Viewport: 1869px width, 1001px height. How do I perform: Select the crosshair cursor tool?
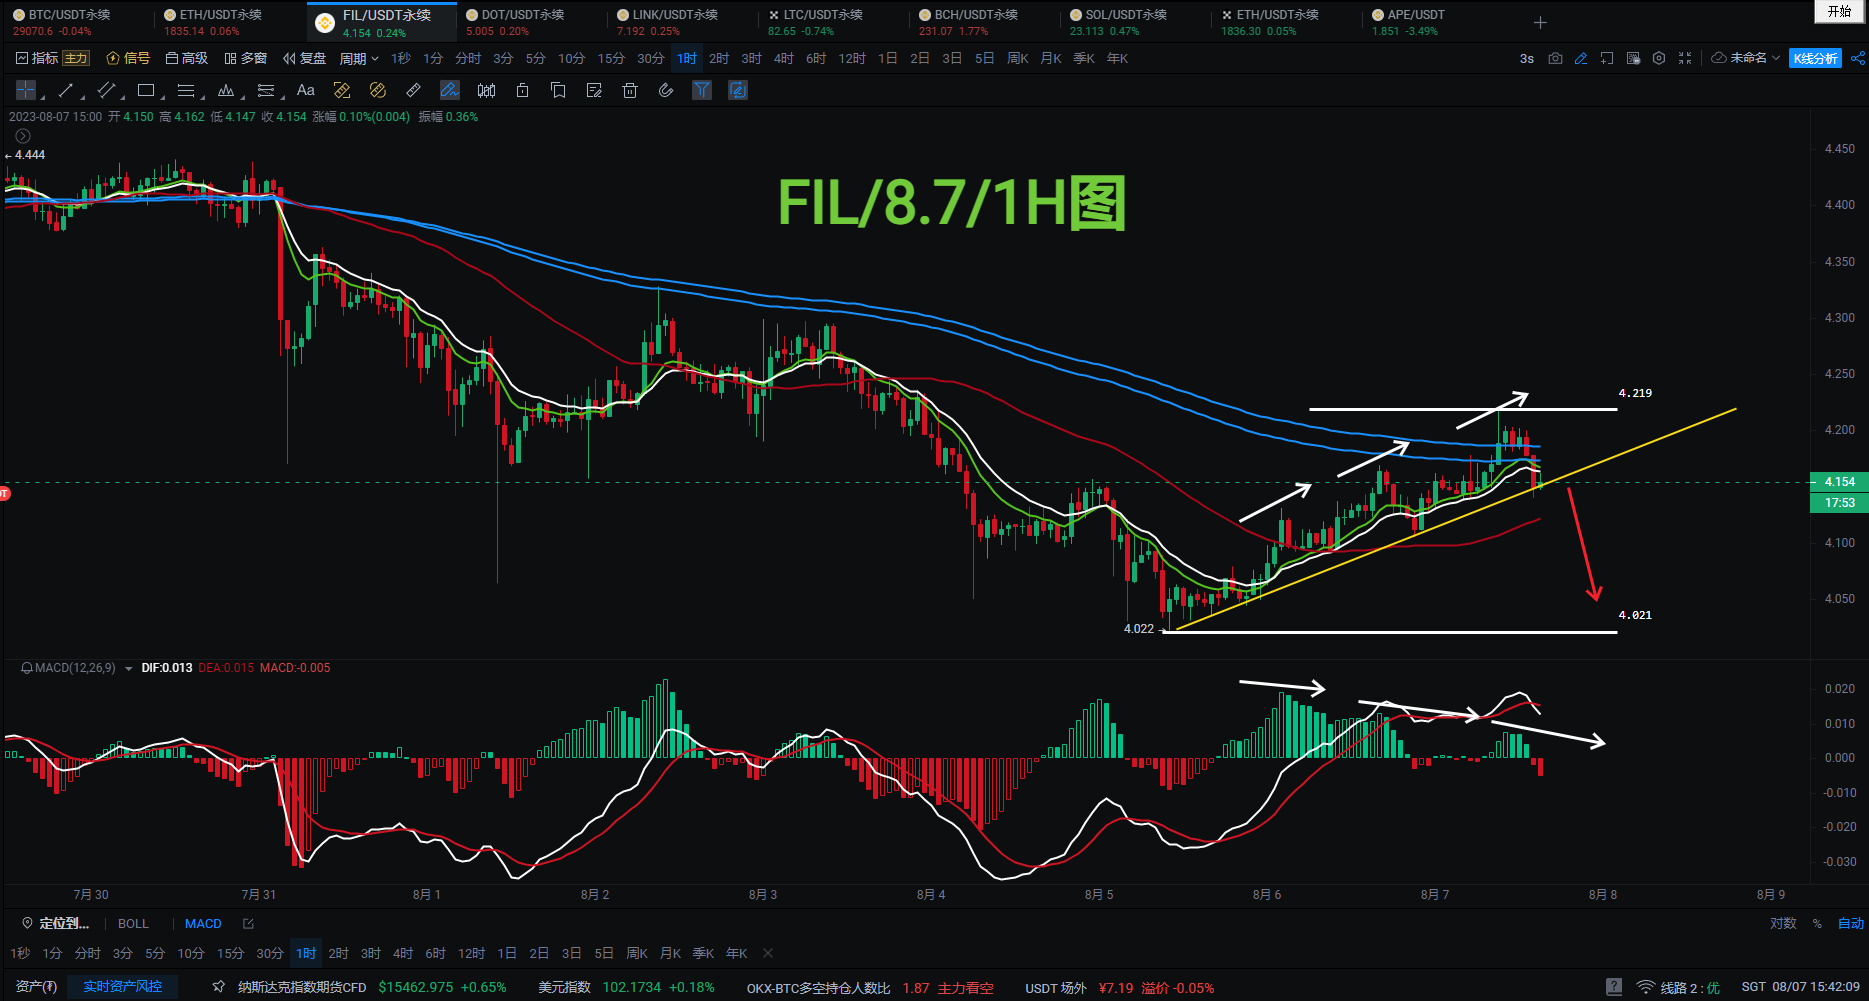coord(26,90)
